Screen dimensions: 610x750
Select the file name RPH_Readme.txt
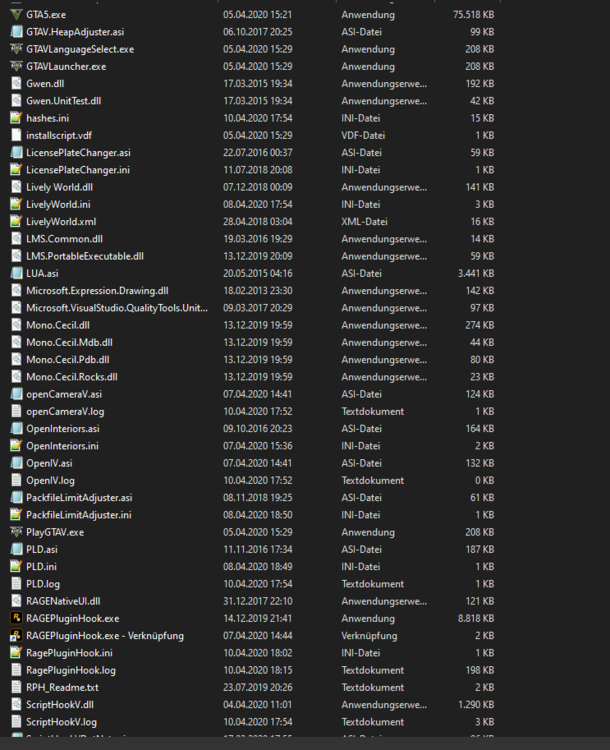(62, 687)
